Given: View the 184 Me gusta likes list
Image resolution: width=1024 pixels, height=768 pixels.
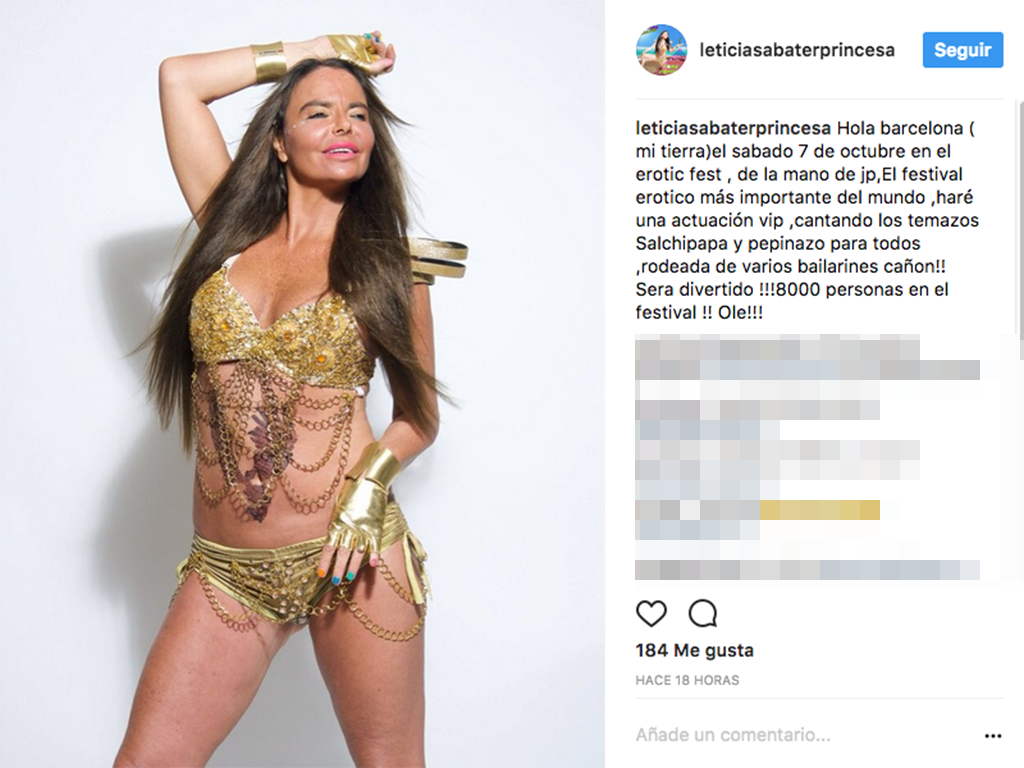Looking at the screenshot, I should (x=694, y=650).
